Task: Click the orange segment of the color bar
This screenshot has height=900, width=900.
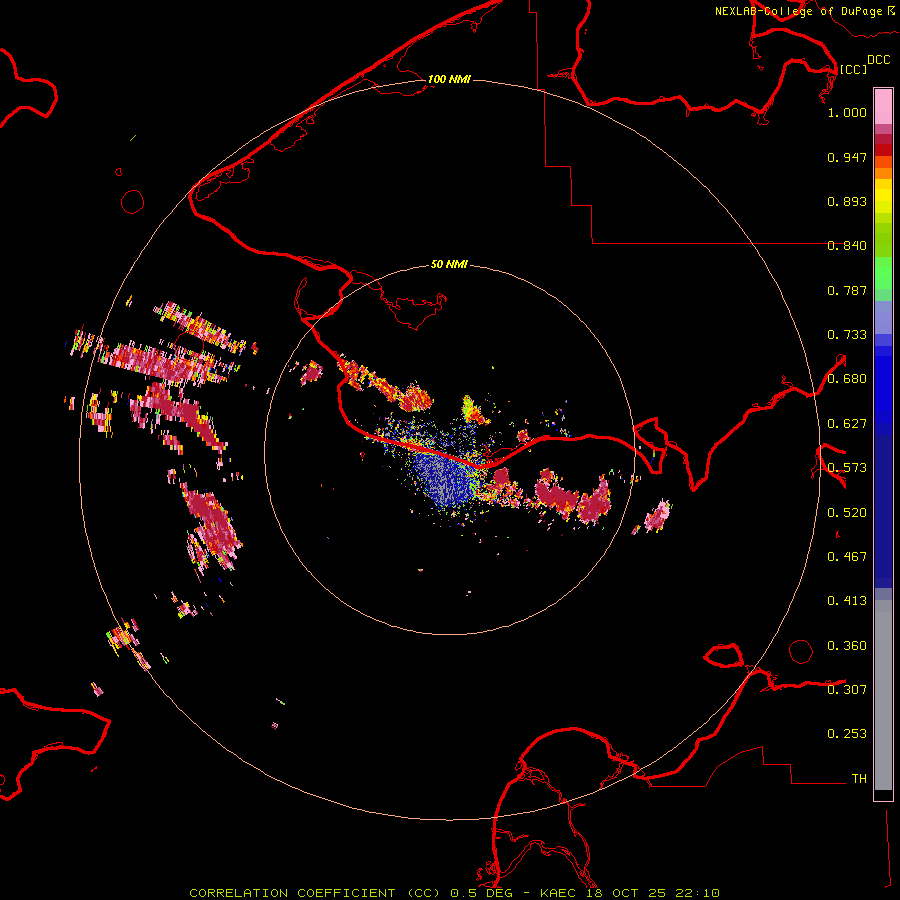Action: [x=883, y=173]
